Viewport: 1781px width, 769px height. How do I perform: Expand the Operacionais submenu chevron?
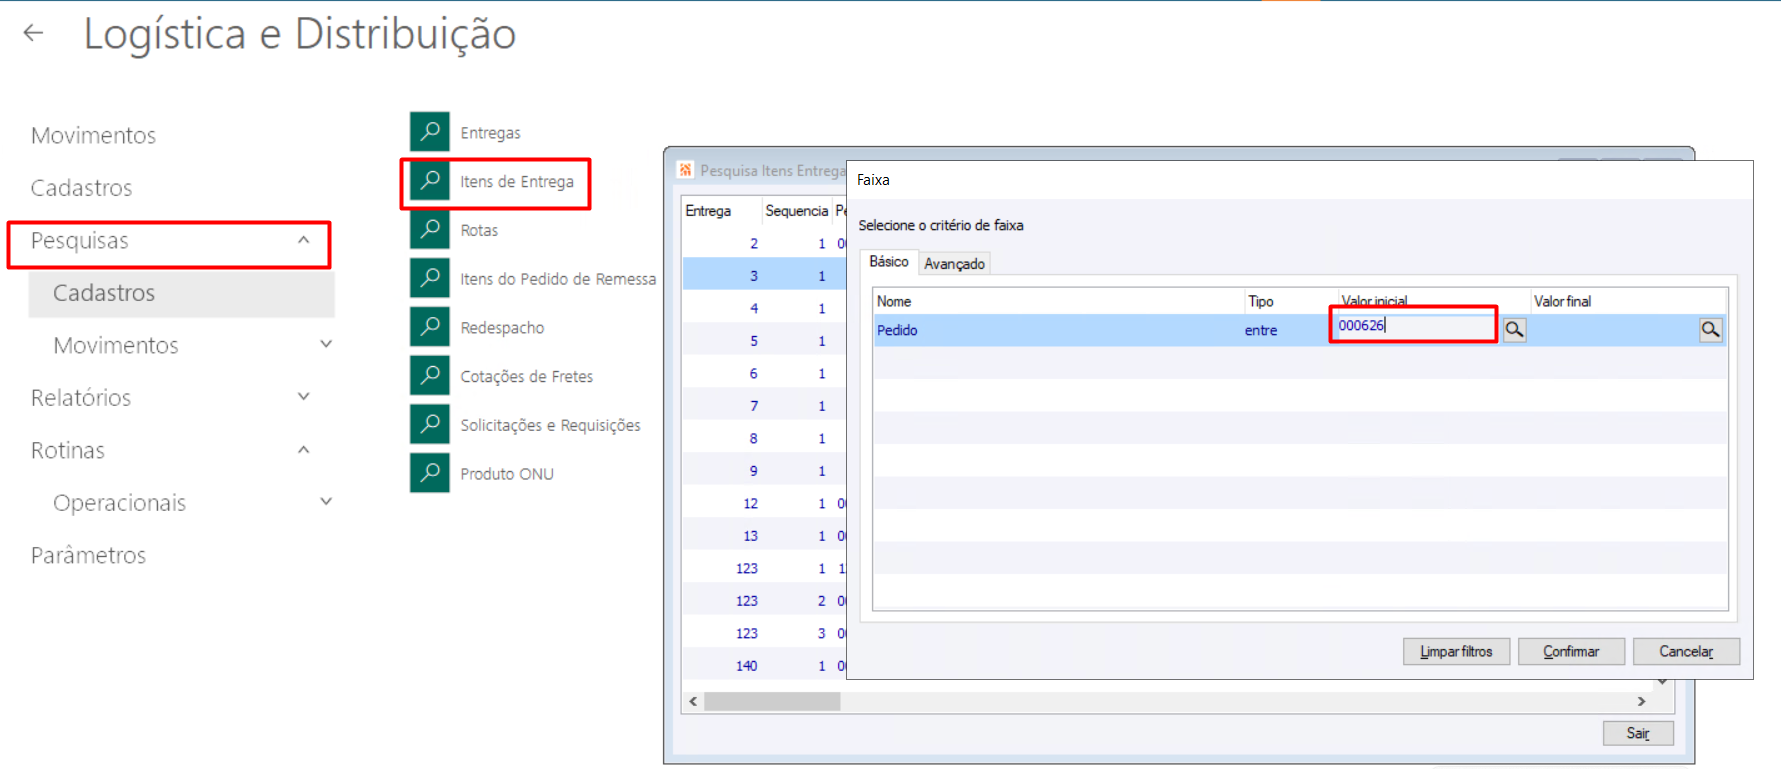(326, 502)
